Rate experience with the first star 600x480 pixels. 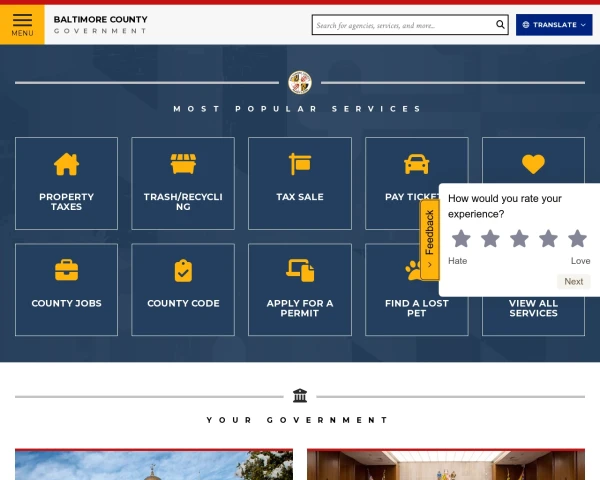[461, 238]
